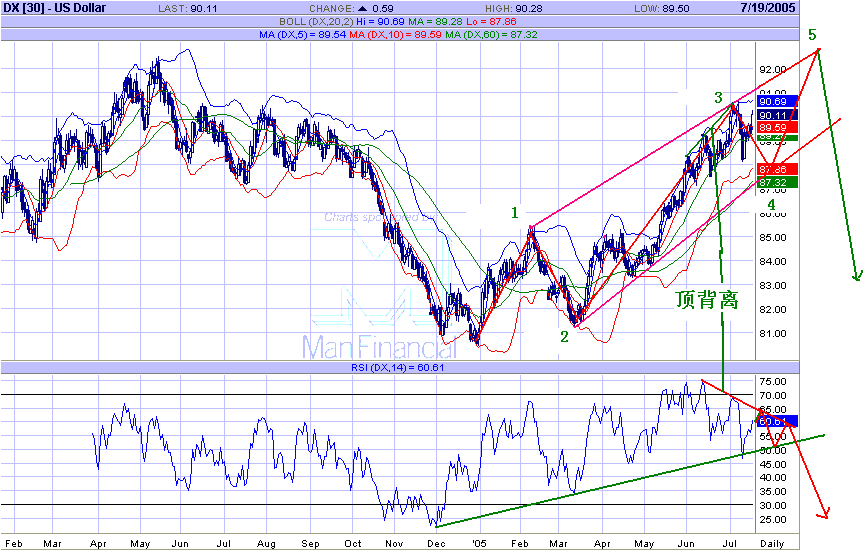Click the 7/19/2005 date in header
The height and width of the screenshot is (550, 866).
tap(830, 9)
